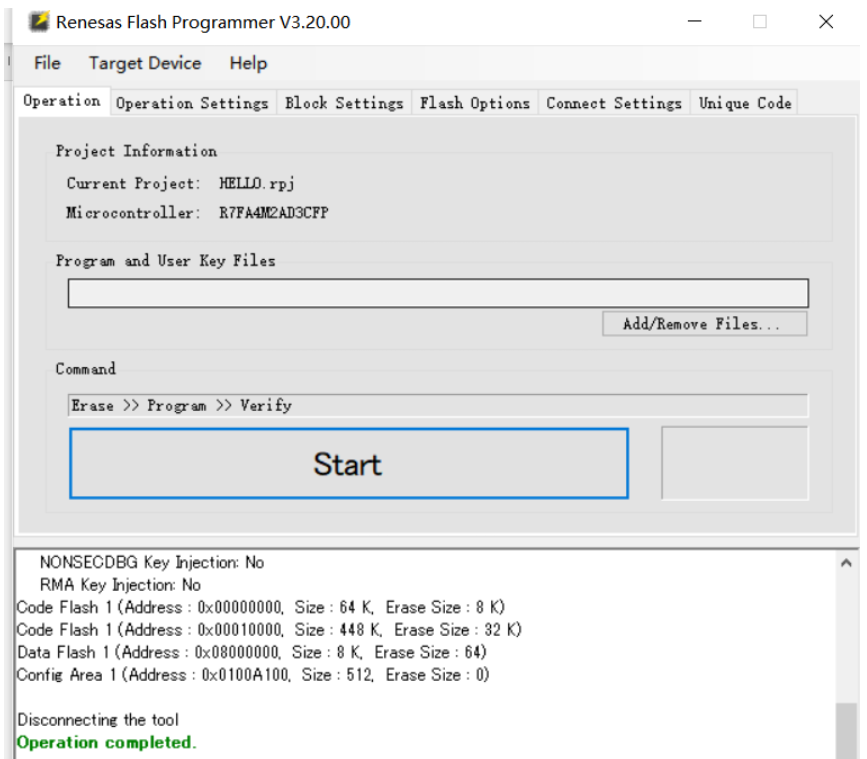Click the Erase >> Program >> Verify command box
Viewport: 867px width, 759px height.
(x=438, y=405)
